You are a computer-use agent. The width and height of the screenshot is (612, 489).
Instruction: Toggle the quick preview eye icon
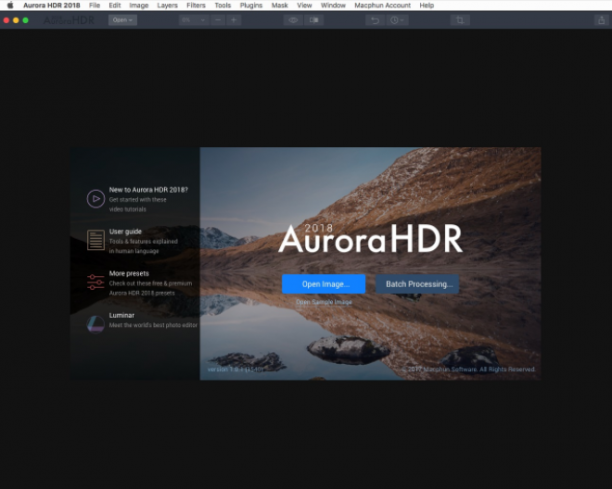point(293,20)
